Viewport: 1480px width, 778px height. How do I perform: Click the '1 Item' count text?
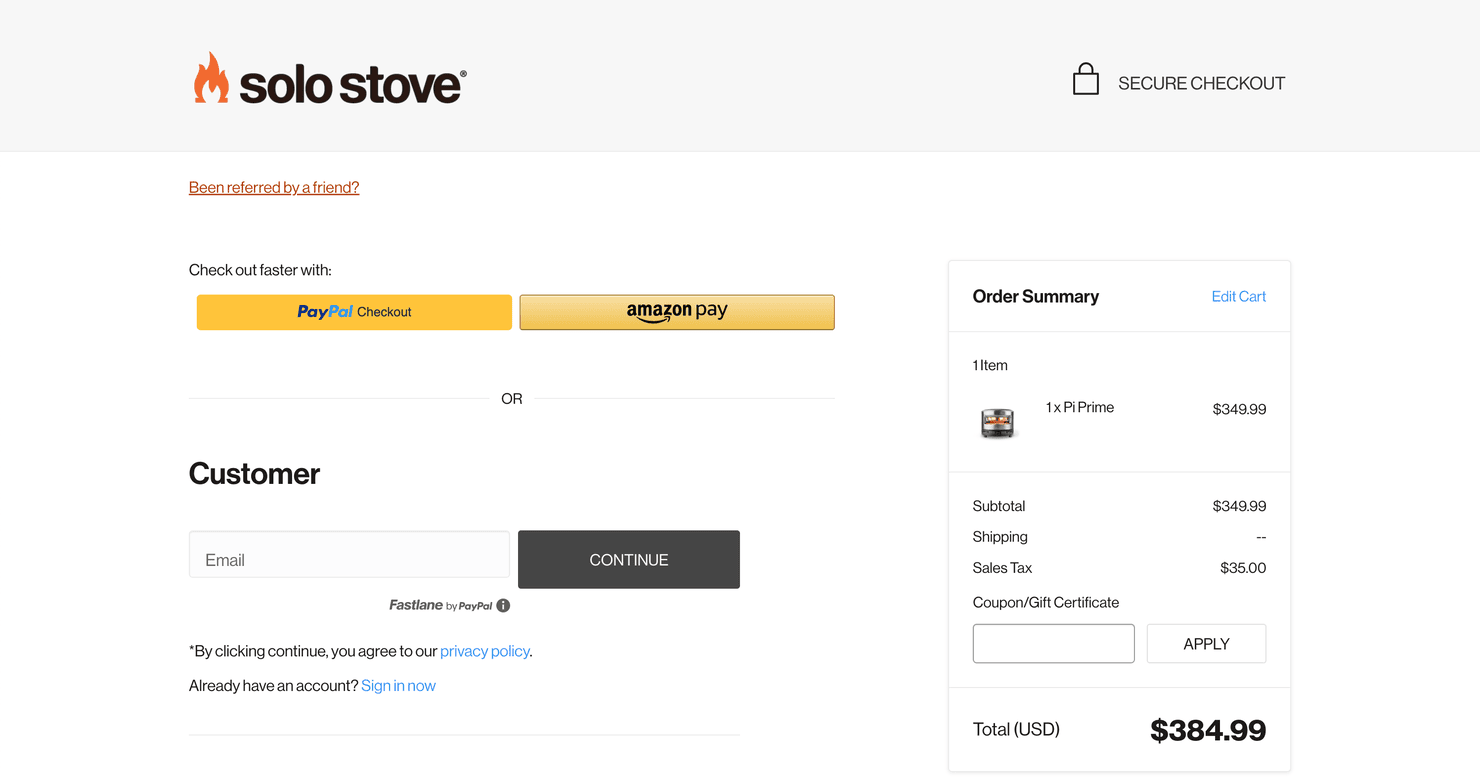990,365
